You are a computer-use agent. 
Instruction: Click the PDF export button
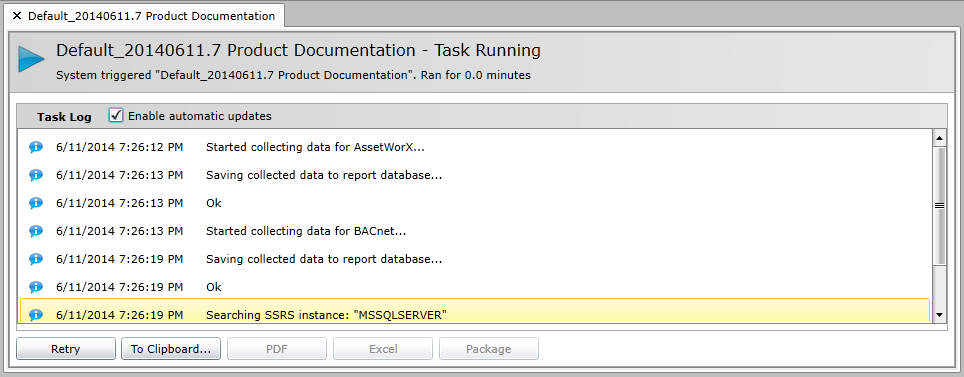pyautogui.click(x=277, y=349)
